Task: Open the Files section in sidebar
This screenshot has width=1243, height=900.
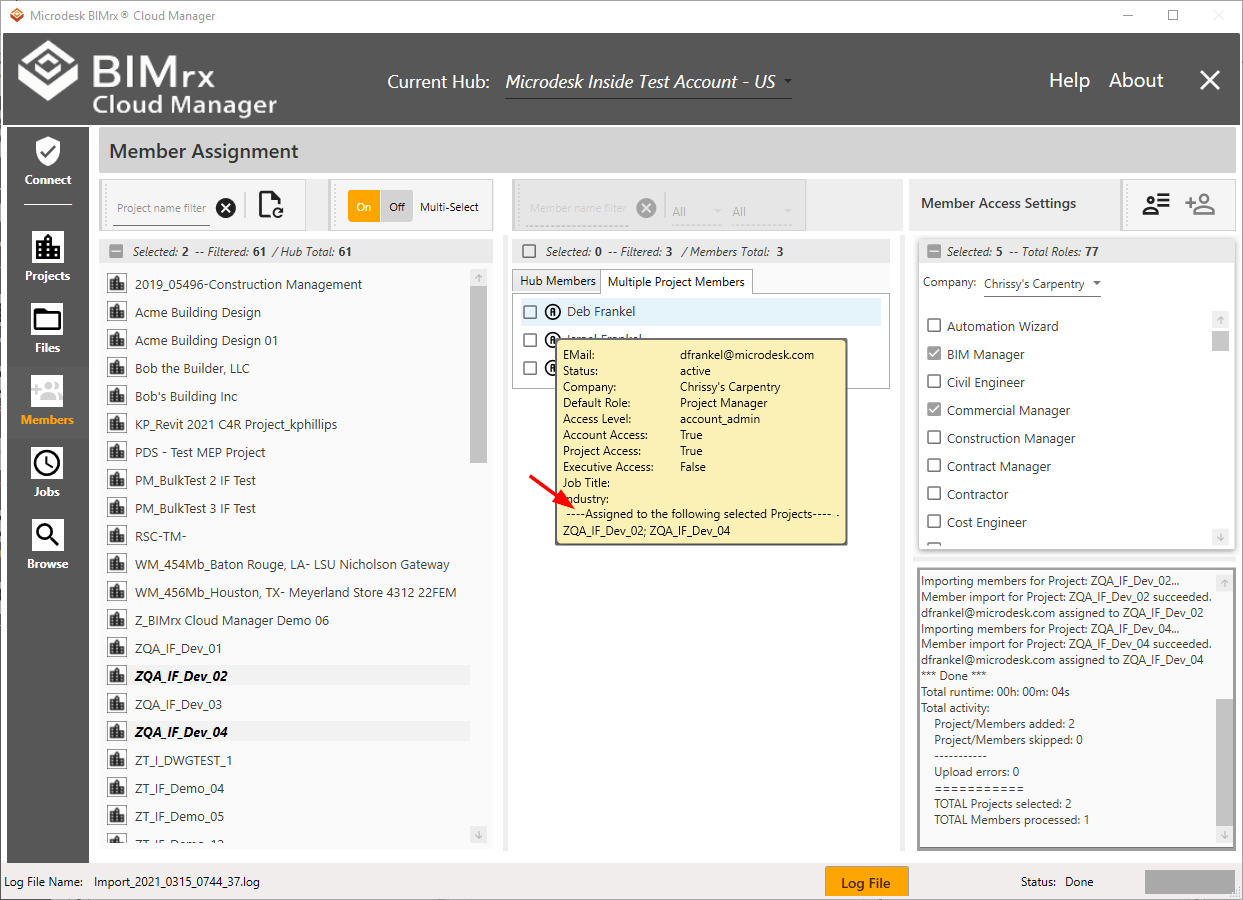Action: tap(48, 329)
